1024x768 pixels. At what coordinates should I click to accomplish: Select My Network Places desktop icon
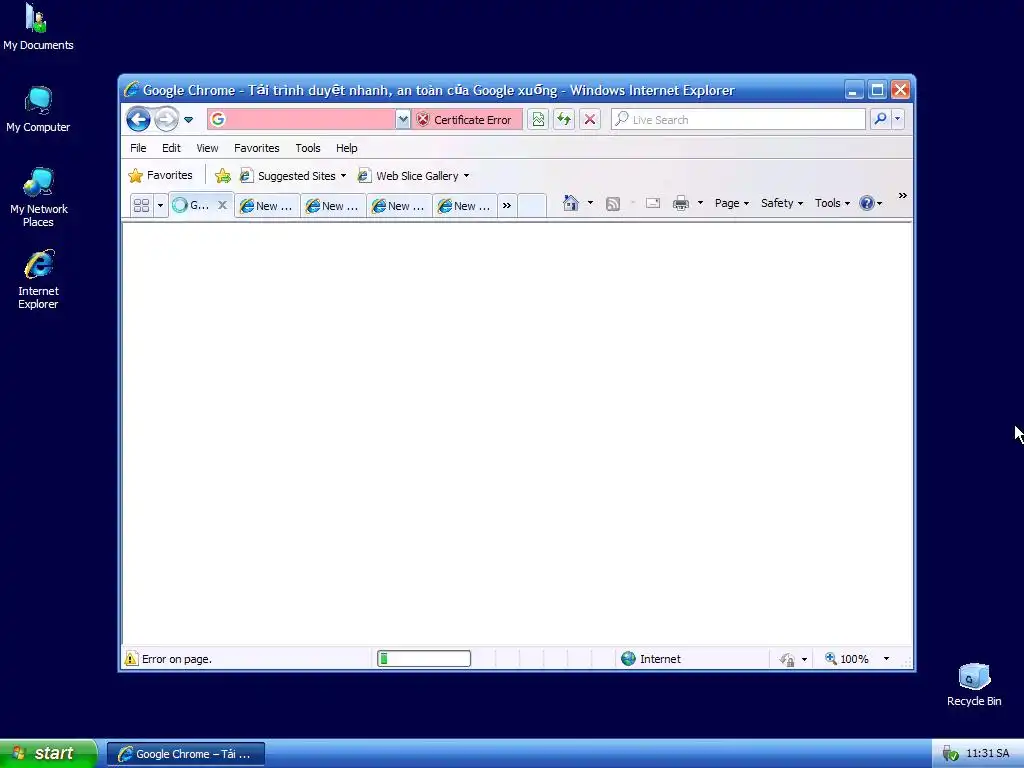39,197
